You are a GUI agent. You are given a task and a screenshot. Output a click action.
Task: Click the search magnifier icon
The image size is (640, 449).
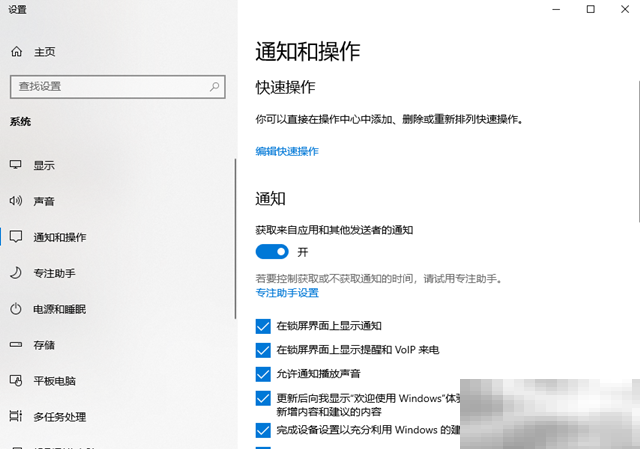click(215, 87)
